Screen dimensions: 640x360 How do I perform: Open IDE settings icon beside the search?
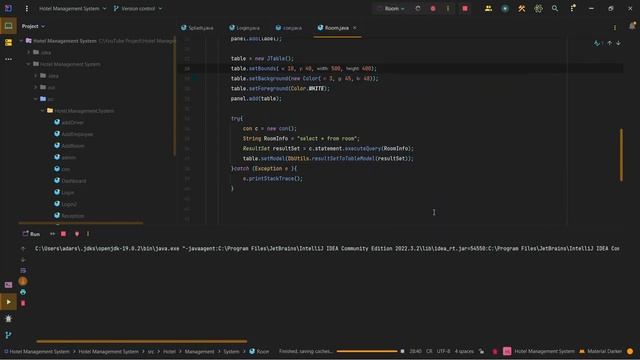click(x=573, y=8)
